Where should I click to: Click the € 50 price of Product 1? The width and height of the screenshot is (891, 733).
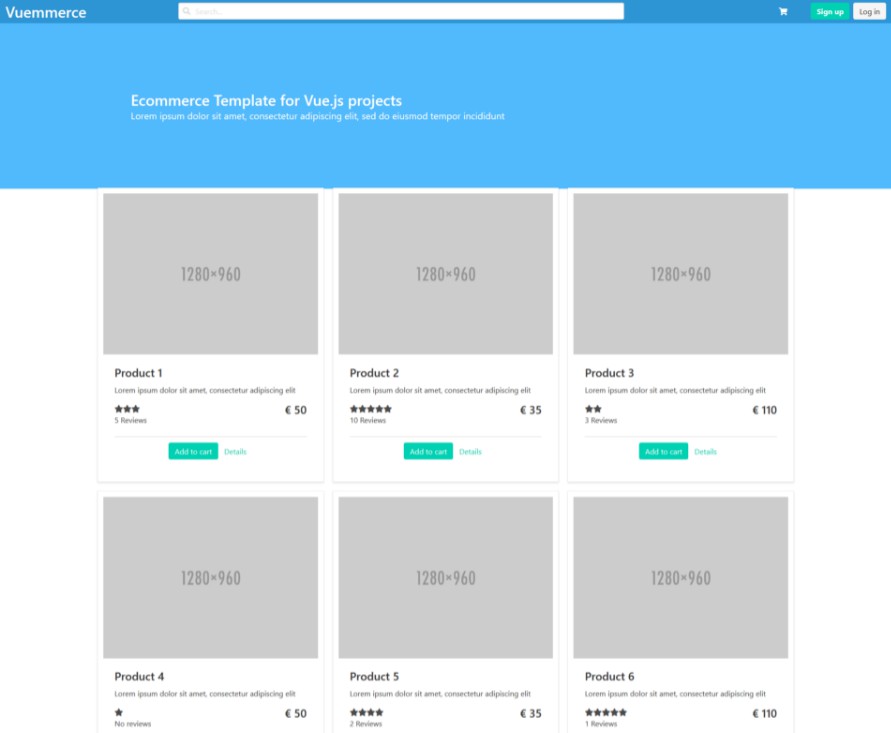tap(295, 410)
